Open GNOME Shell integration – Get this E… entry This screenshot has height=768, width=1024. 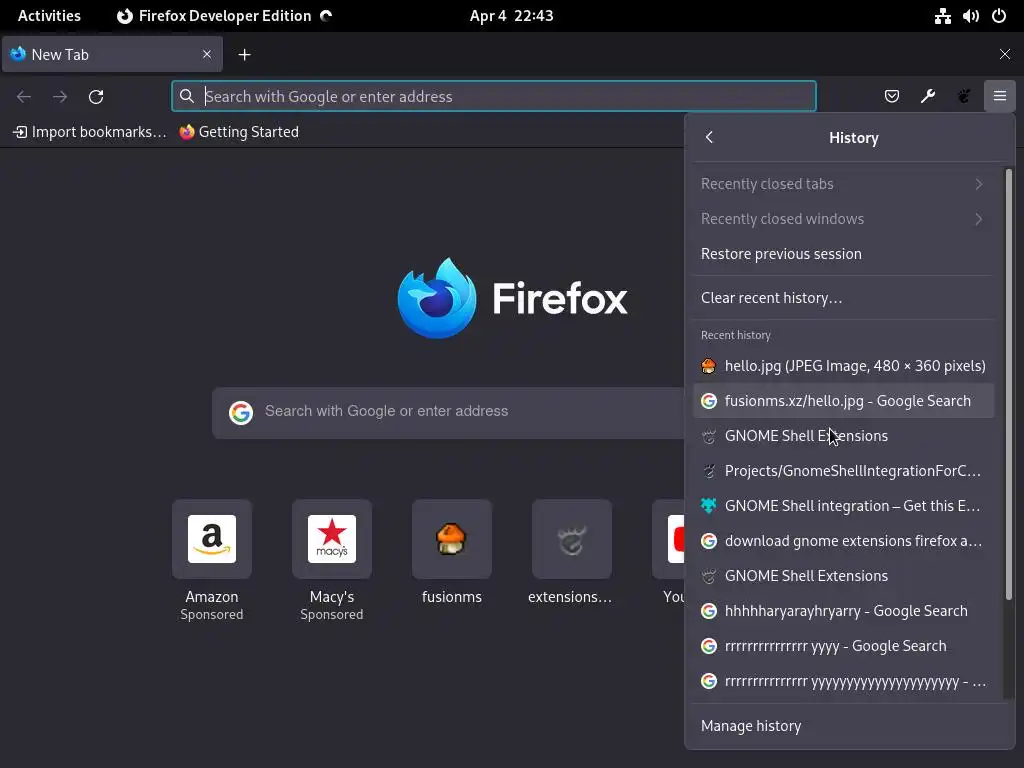[843, 506]
